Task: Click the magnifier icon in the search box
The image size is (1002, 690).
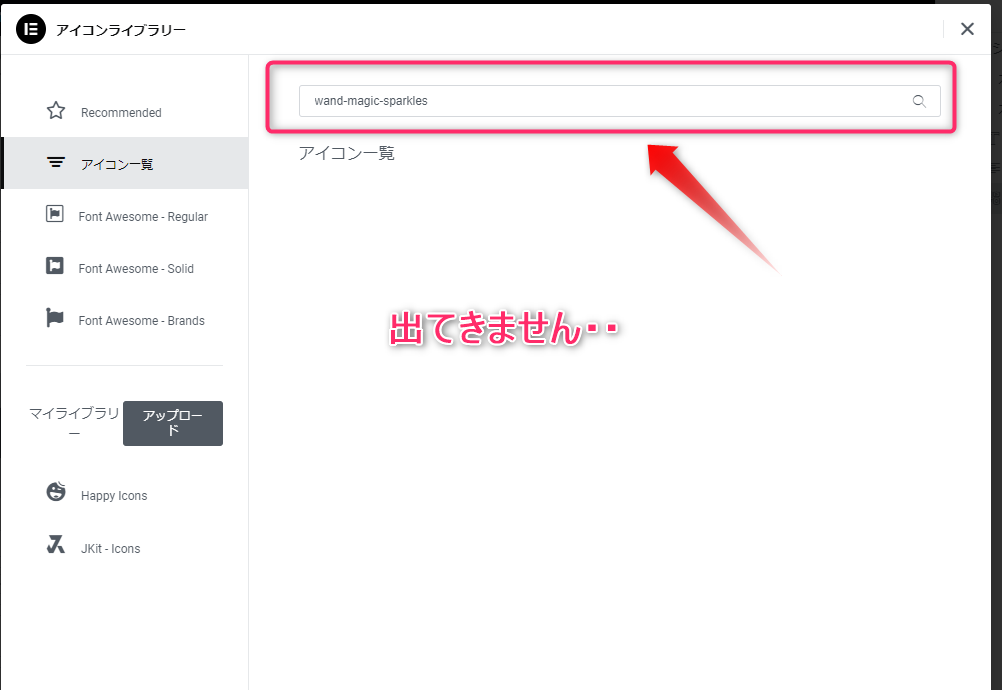Action: pyautogui.click(x=919, y=101)
